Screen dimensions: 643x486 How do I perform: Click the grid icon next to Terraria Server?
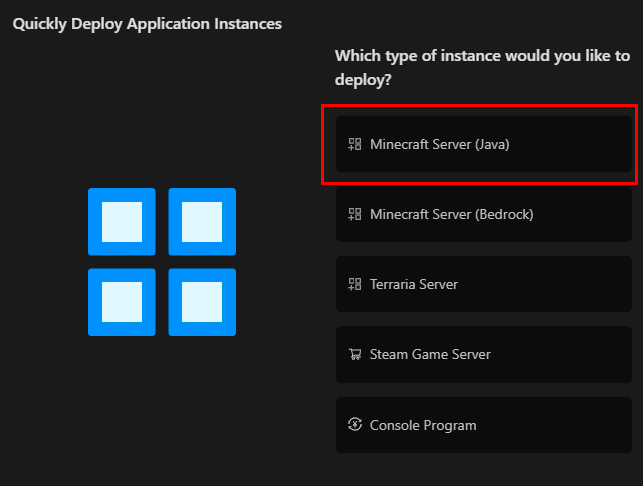[x=354, y=284]
